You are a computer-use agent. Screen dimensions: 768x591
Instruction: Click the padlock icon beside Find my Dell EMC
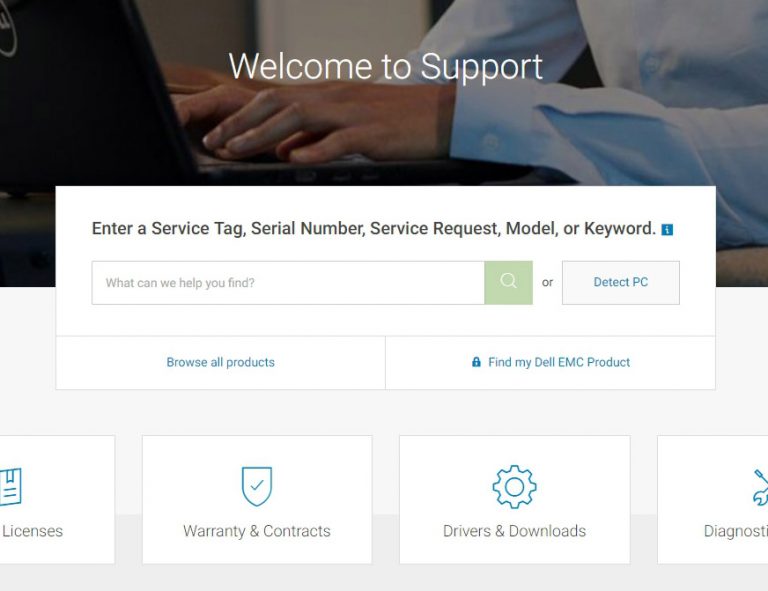[x=476, y=362]
